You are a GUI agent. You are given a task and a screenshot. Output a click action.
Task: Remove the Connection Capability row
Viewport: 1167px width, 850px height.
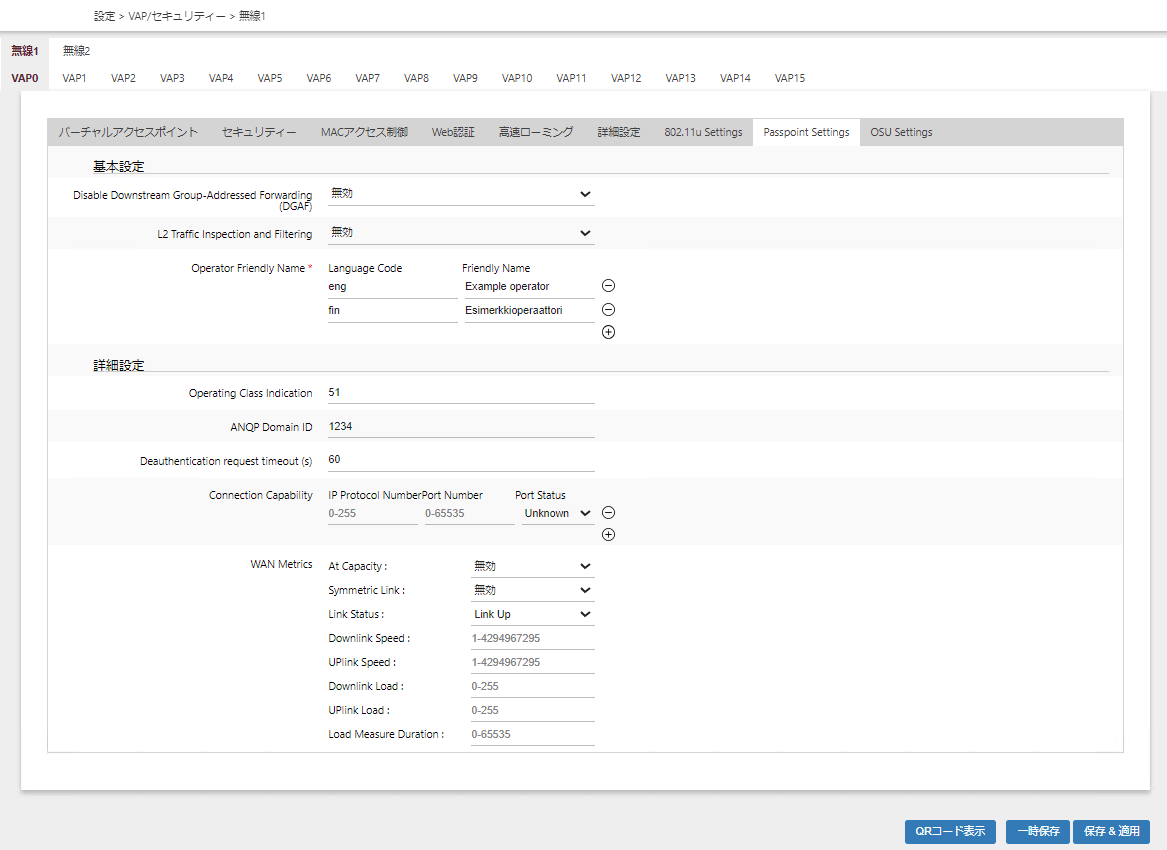tap(608, 513)
